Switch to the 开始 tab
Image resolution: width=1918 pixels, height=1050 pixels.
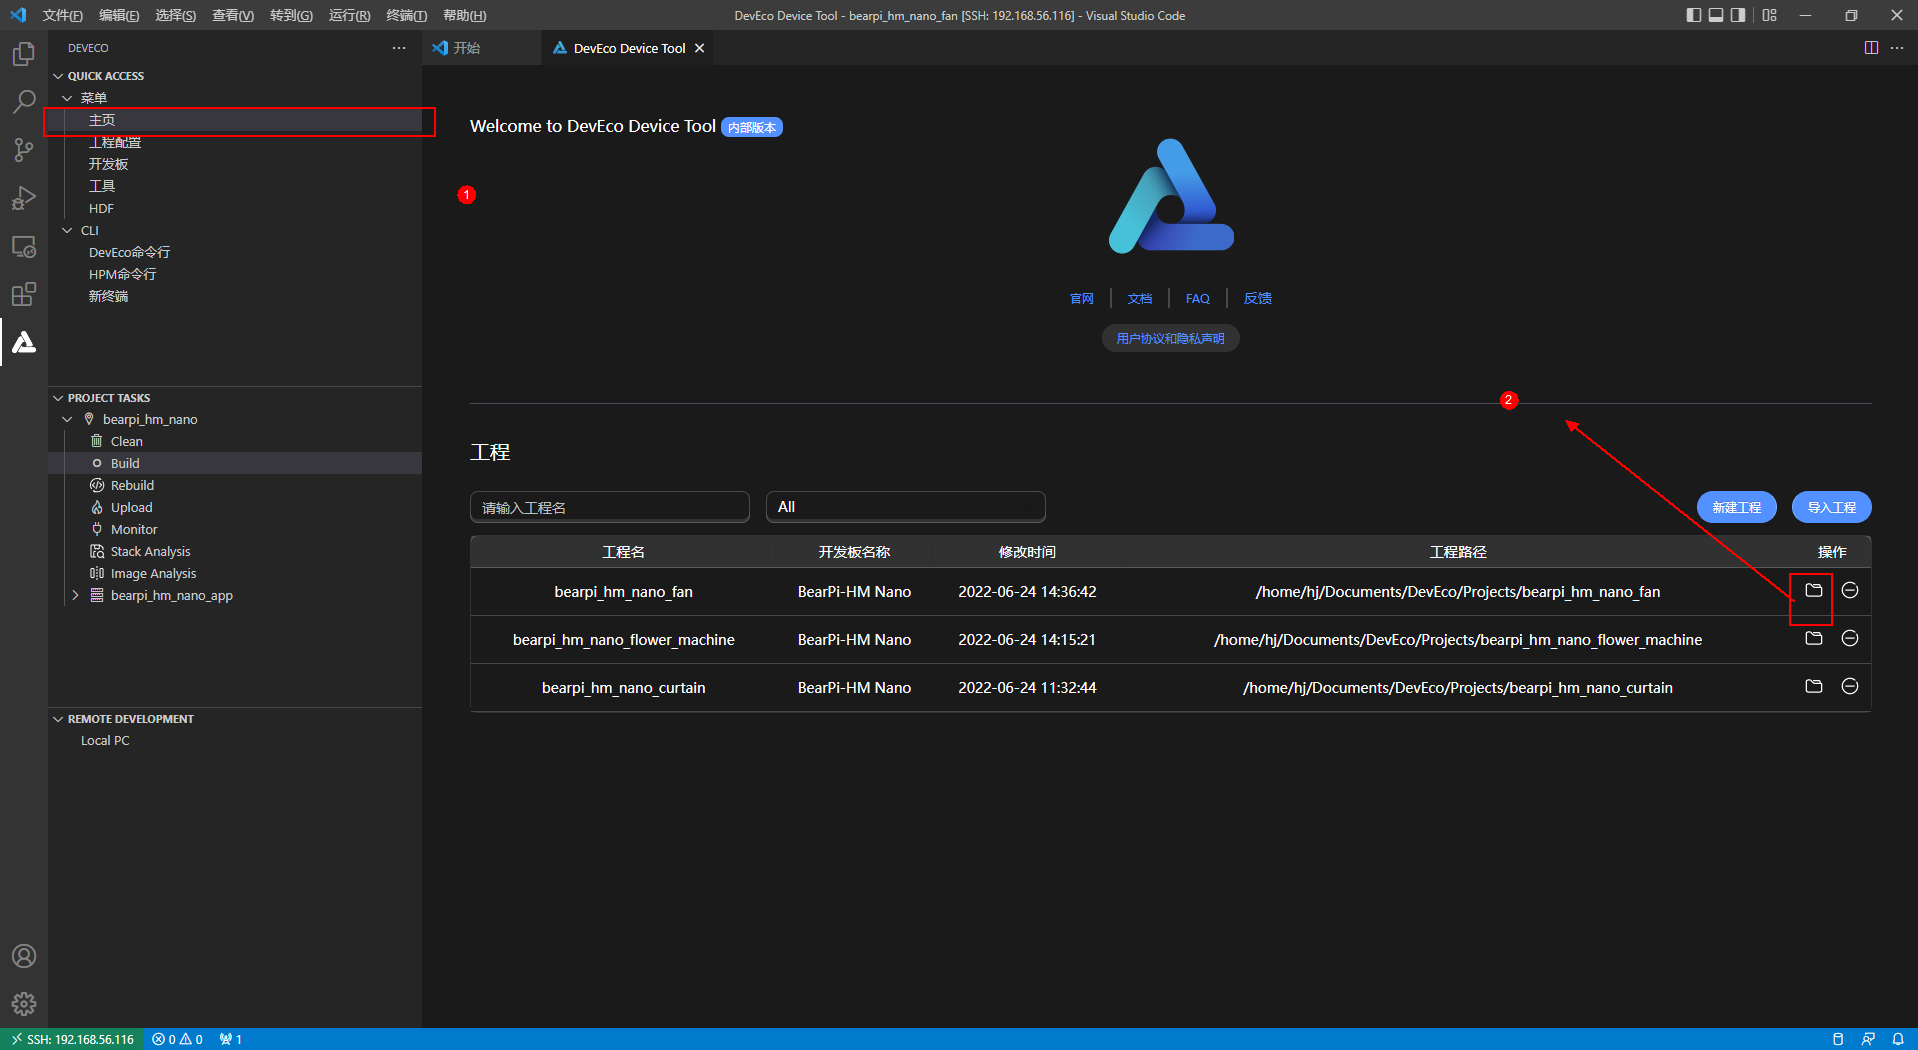466,48
